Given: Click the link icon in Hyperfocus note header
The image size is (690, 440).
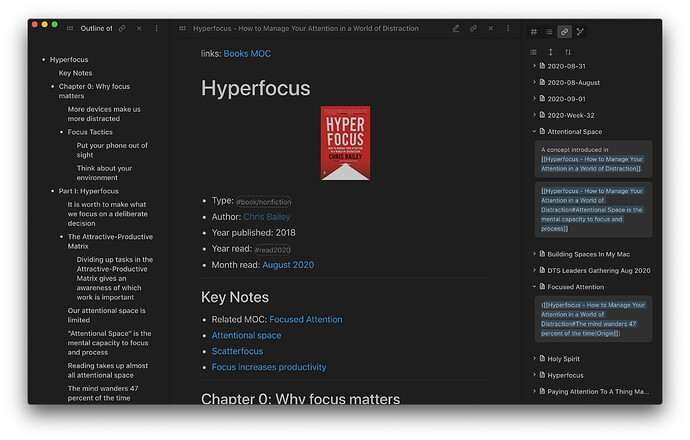Looking at the screenshot, I should tap(473, 28).
